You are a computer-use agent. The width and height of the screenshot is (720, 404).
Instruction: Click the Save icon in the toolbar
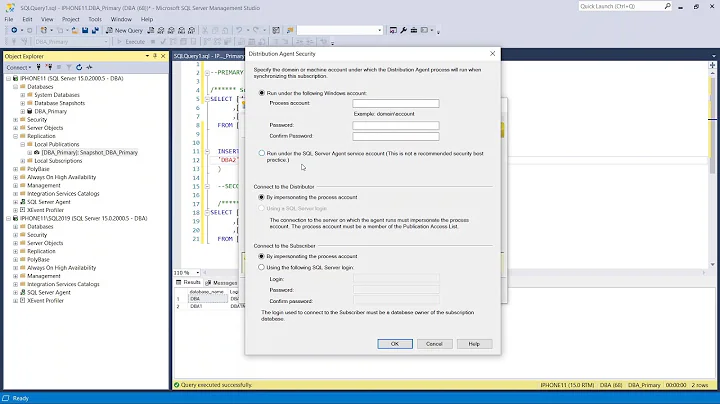[x=85, y=30]
